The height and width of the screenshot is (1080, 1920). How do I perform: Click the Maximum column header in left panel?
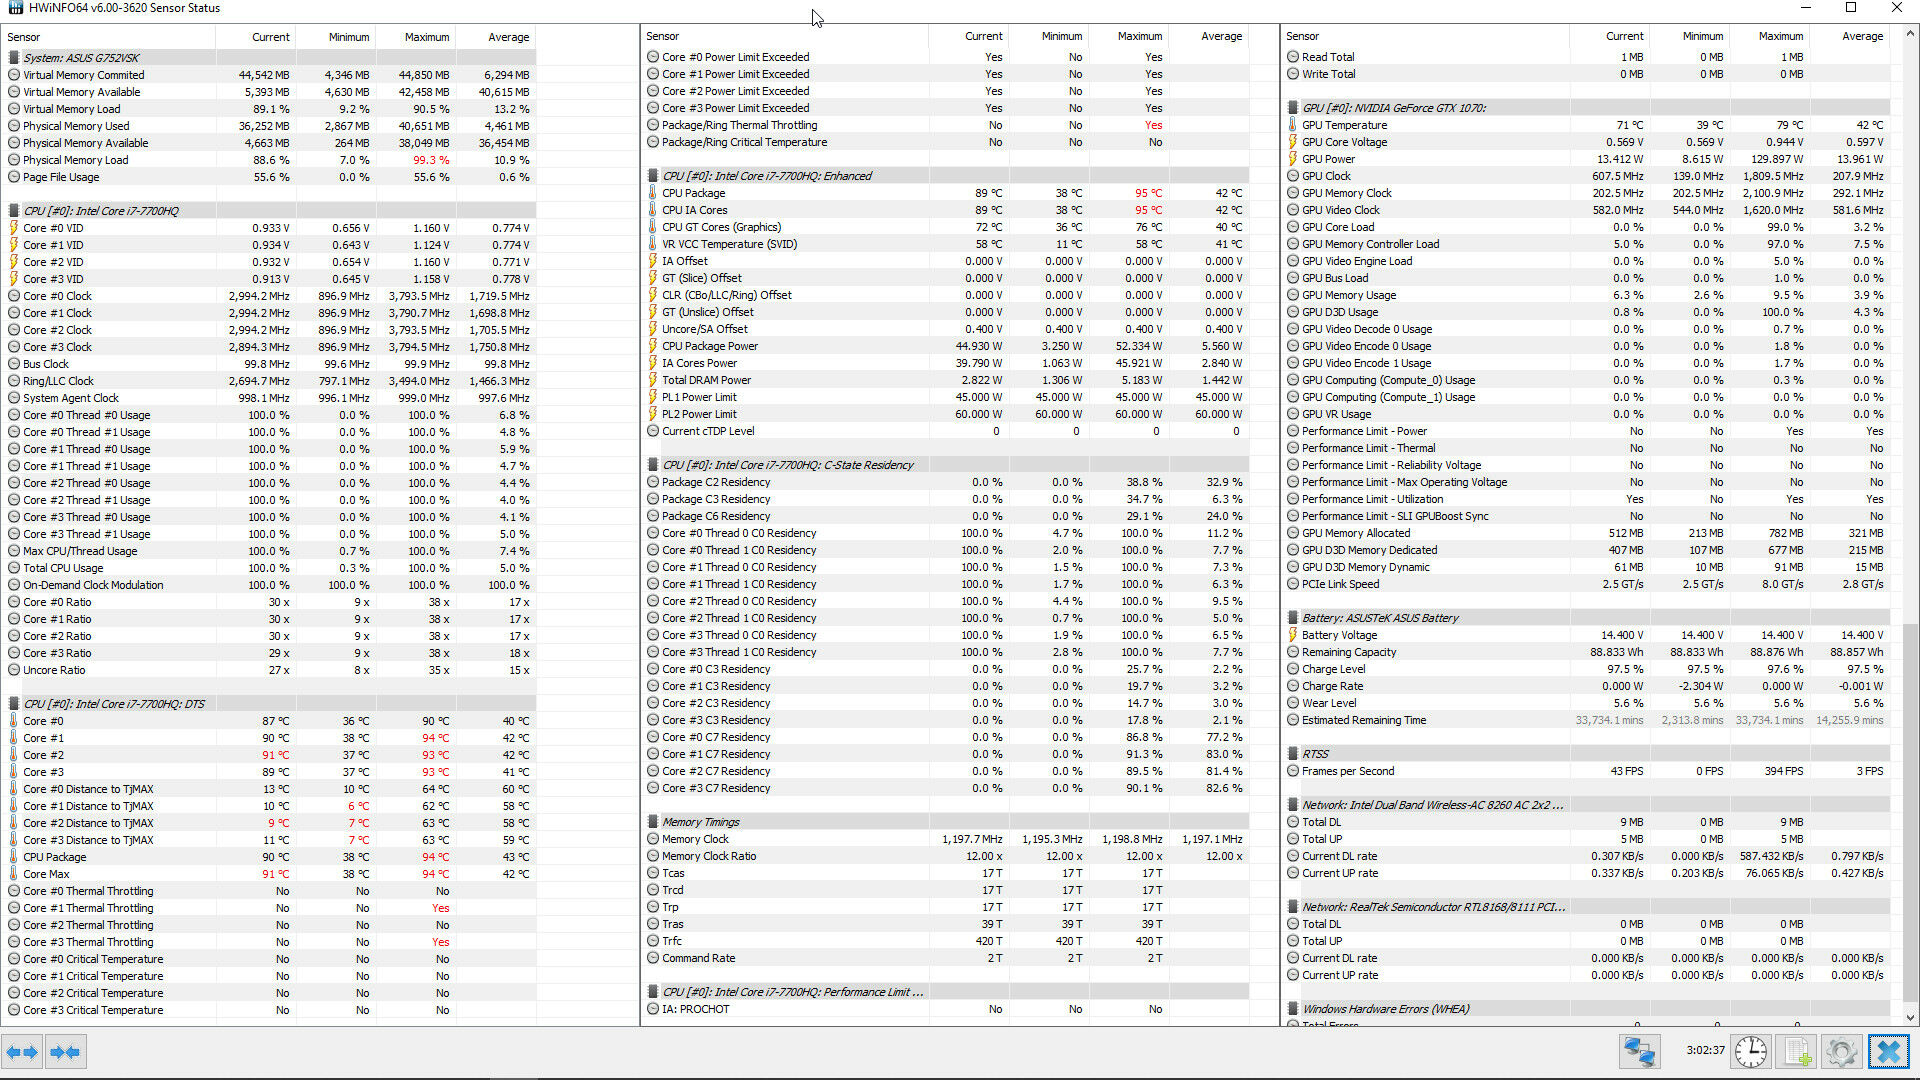427,37
